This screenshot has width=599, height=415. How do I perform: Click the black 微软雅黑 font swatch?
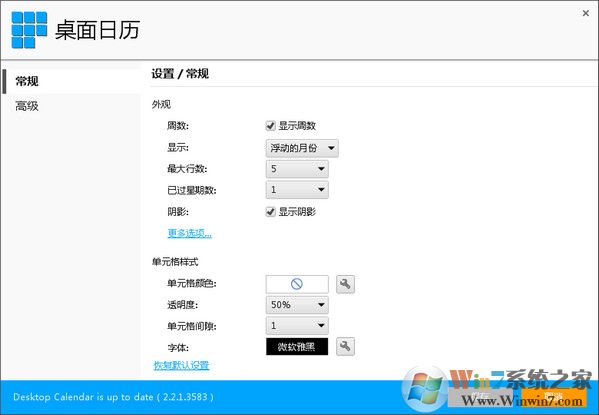point(297,346)
